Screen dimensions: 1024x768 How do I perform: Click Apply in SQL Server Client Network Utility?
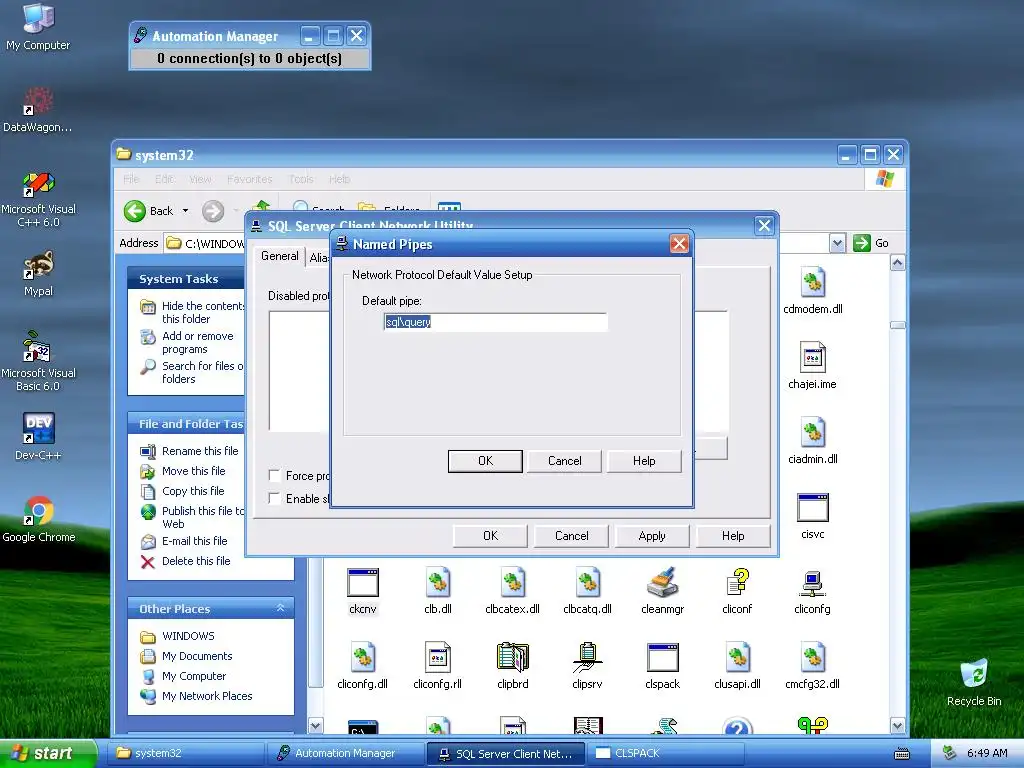click(652, 536)
